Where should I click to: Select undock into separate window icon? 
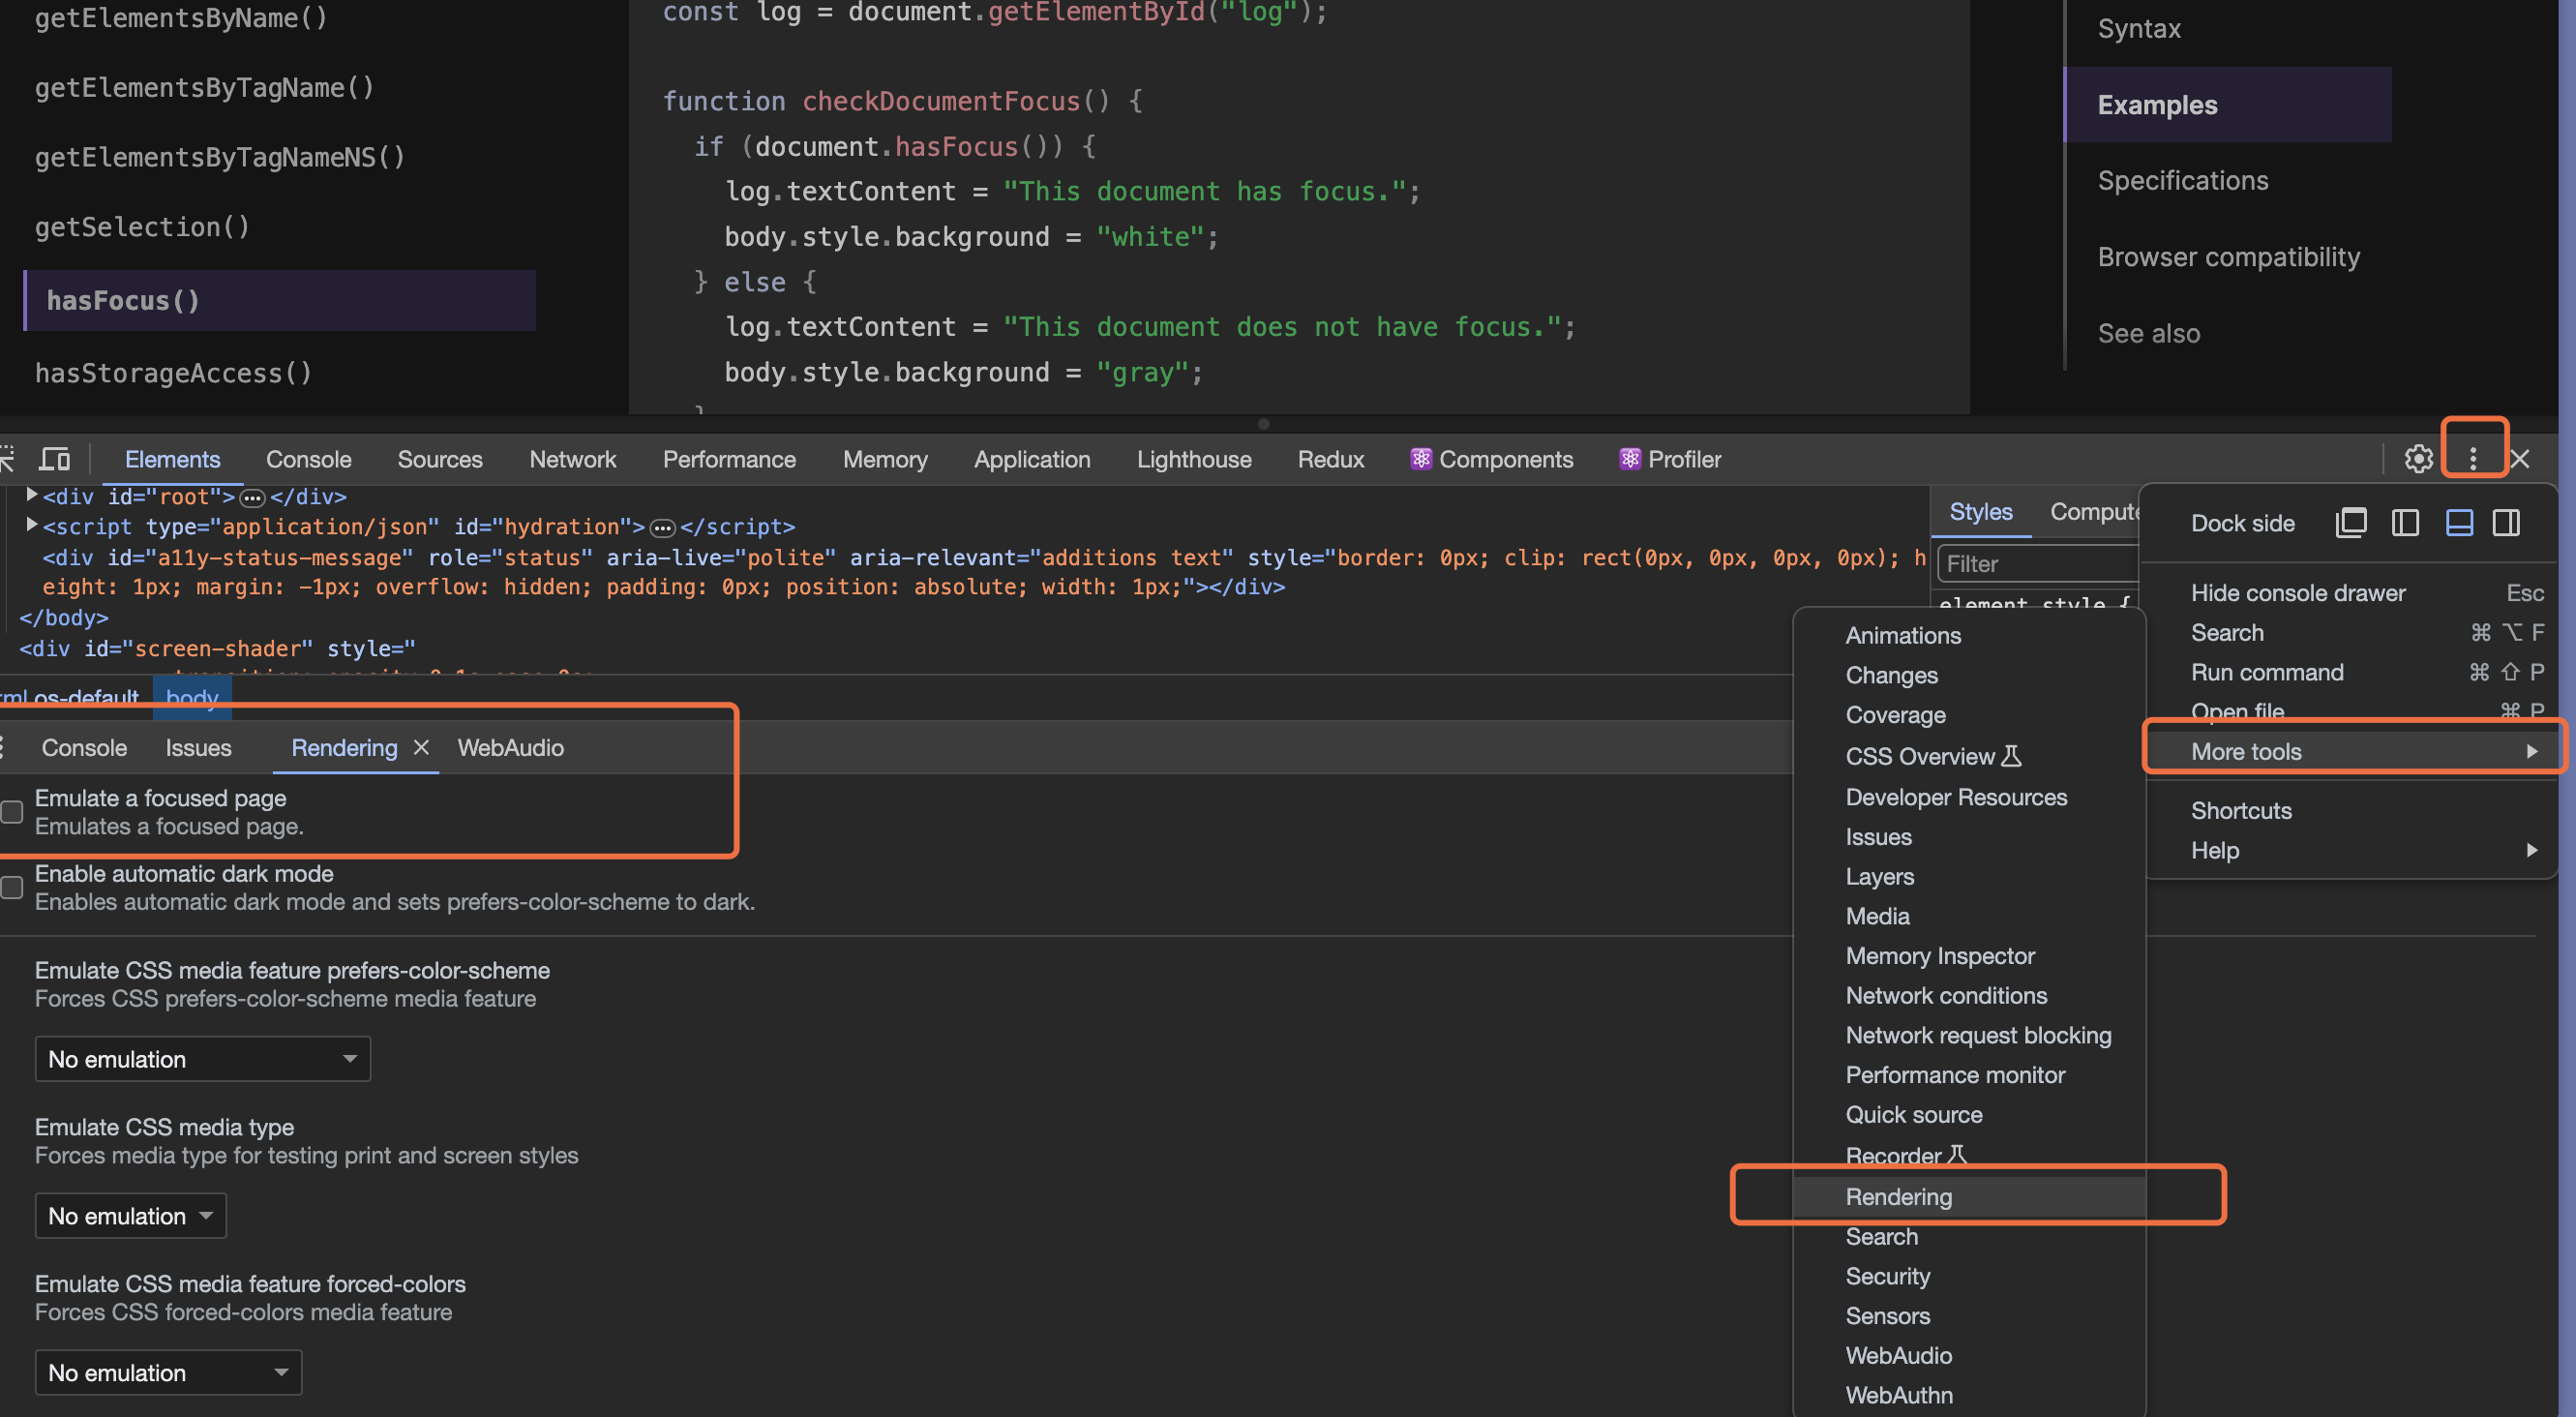[2351, 523]
